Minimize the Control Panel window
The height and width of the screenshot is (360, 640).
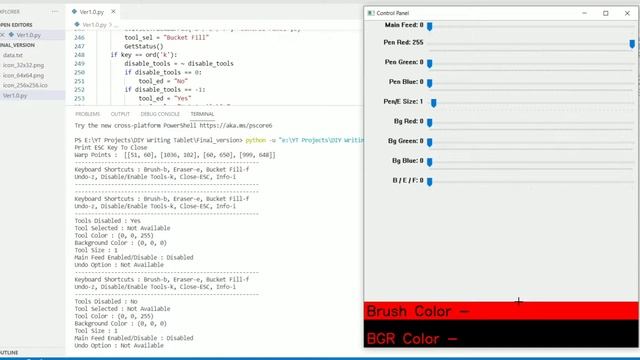(584, 13)
